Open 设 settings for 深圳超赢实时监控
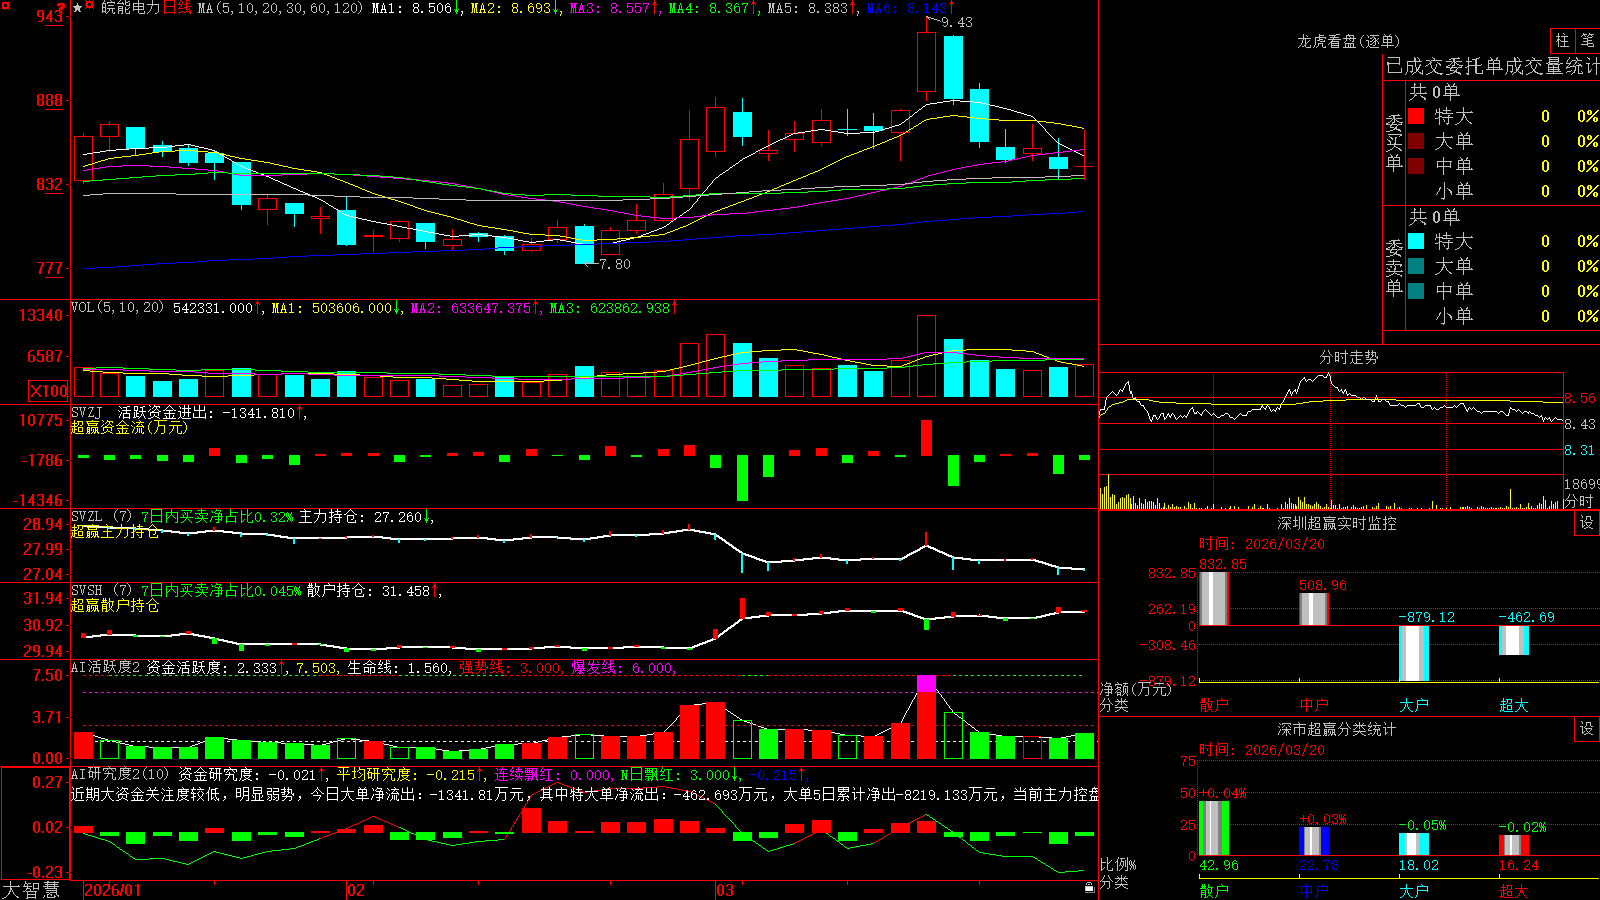 pyautogui.click(x=1587, y=523)
